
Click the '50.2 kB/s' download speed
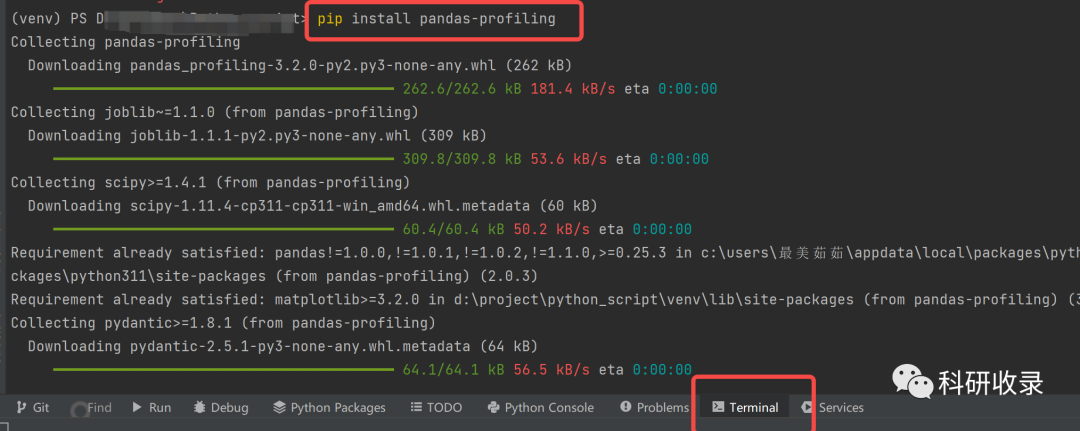coord(551,229)
